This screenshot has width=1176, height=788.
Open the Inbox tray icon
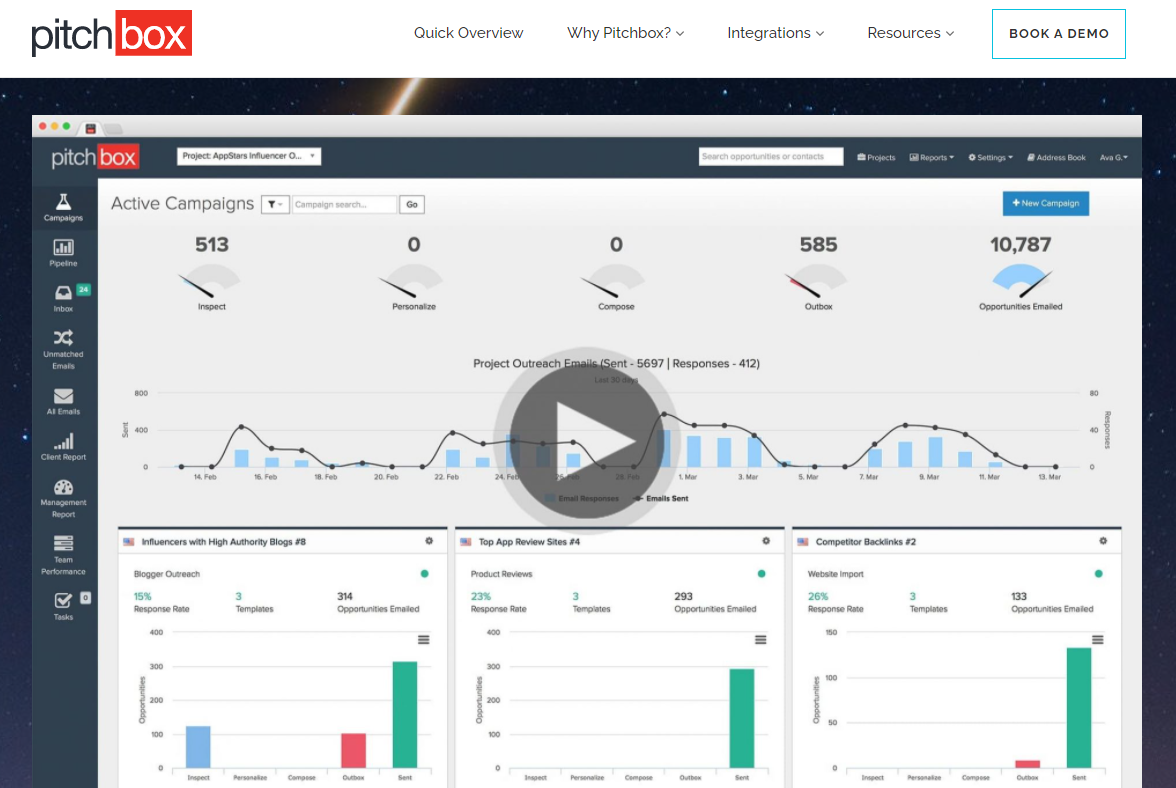tap(63, 293)
